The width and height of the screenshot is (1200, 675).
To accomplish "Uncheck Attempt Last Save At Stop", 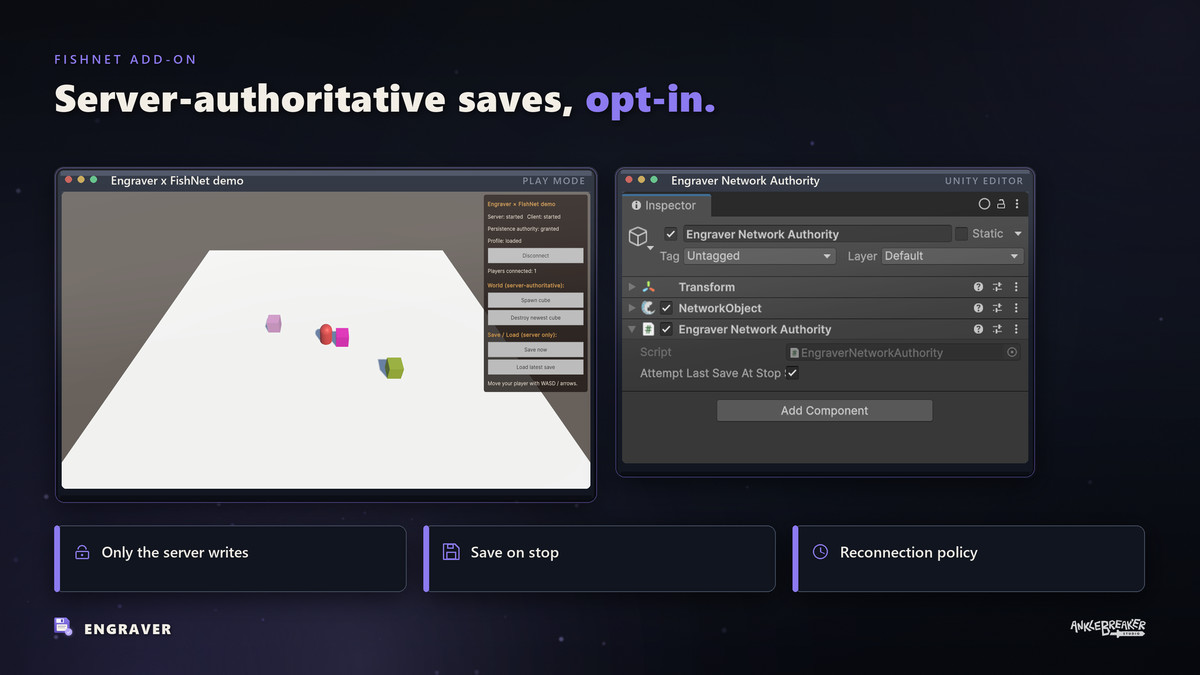I will pyautogui.click(x=792, y=373).
